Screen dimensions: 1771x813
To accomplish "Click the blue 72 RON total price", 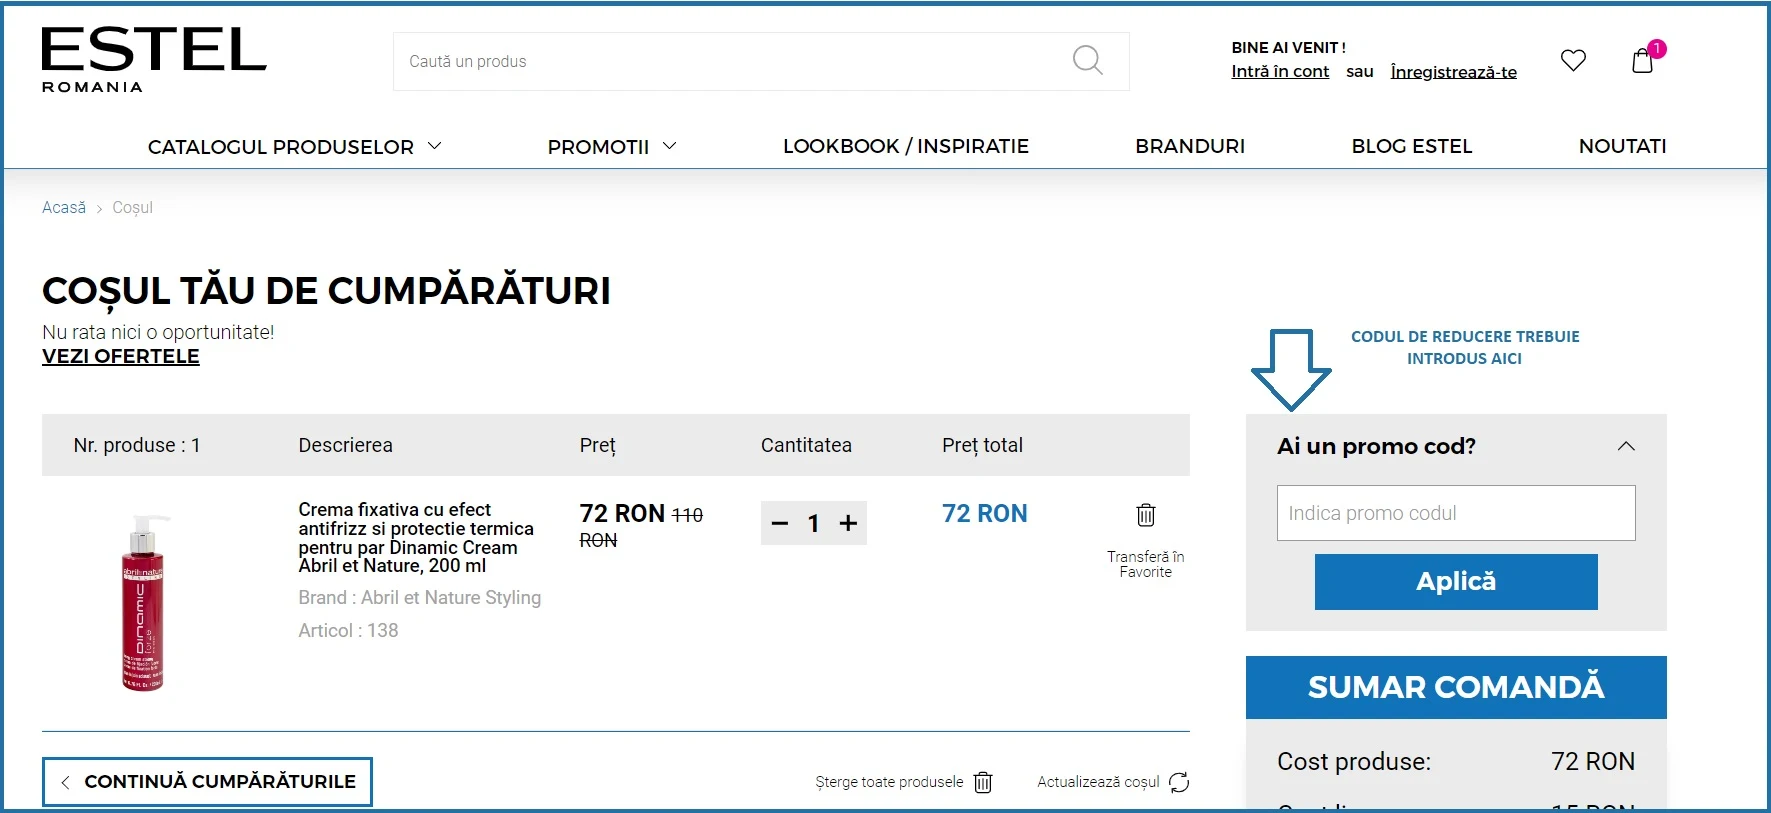I will (x=985, y=514).
